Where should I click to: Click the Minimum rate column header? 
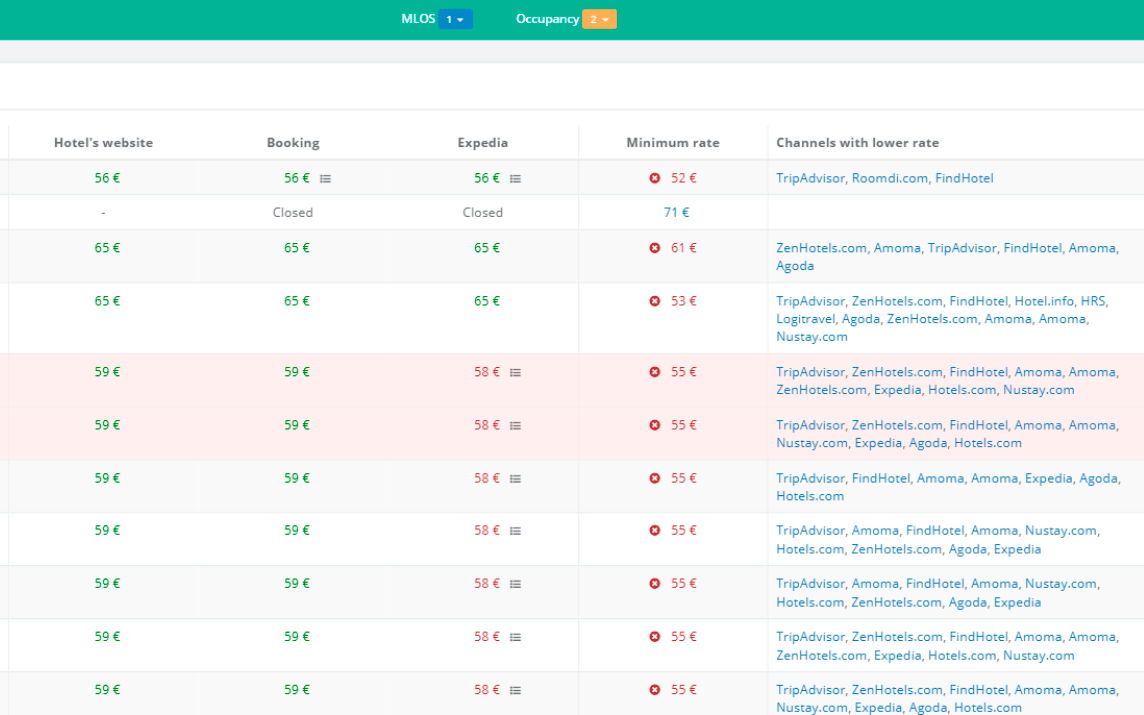click(x=673, y=143)
